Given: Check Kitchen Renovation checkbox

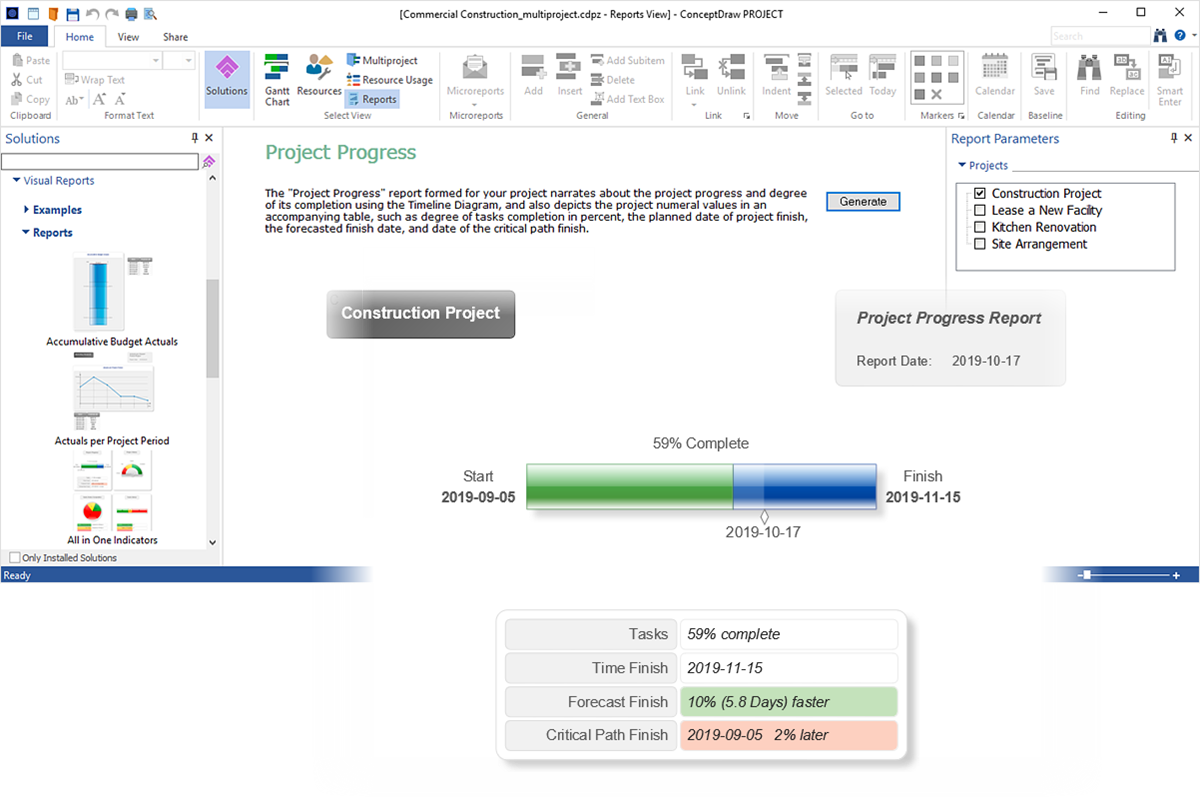Looking at the screenshot, I should [980, 227].
